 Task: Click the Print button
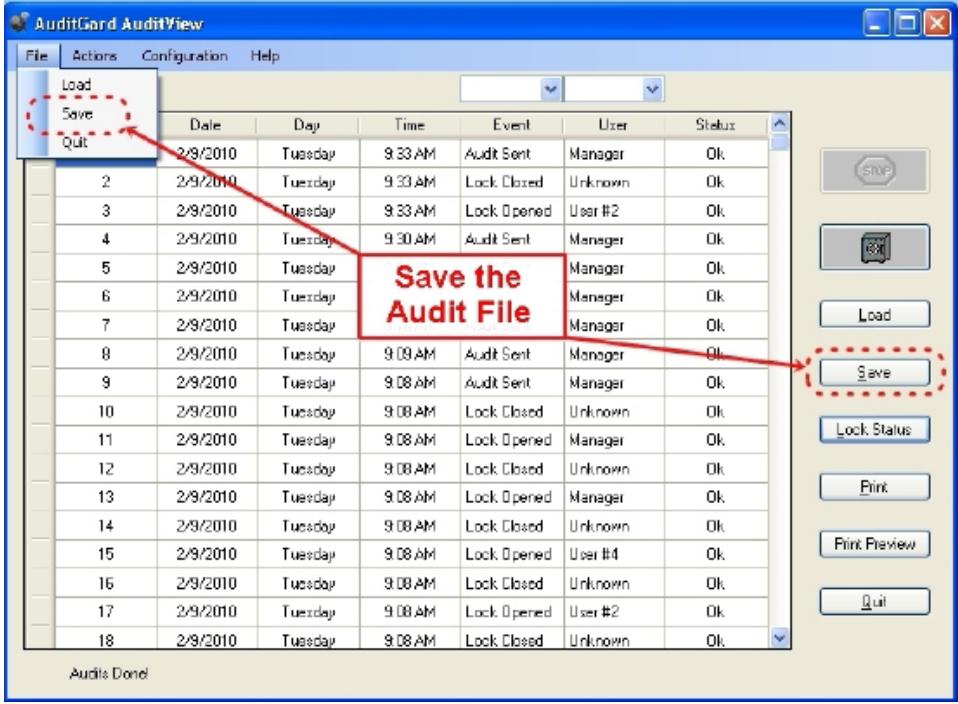pos(874,487)
